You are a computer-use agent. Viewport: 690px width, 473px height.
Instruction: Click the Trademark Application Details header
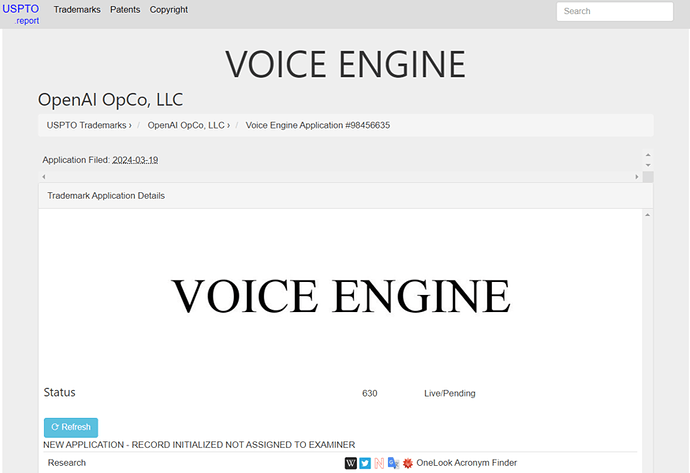pyautogui.click(x=346, y=196)
